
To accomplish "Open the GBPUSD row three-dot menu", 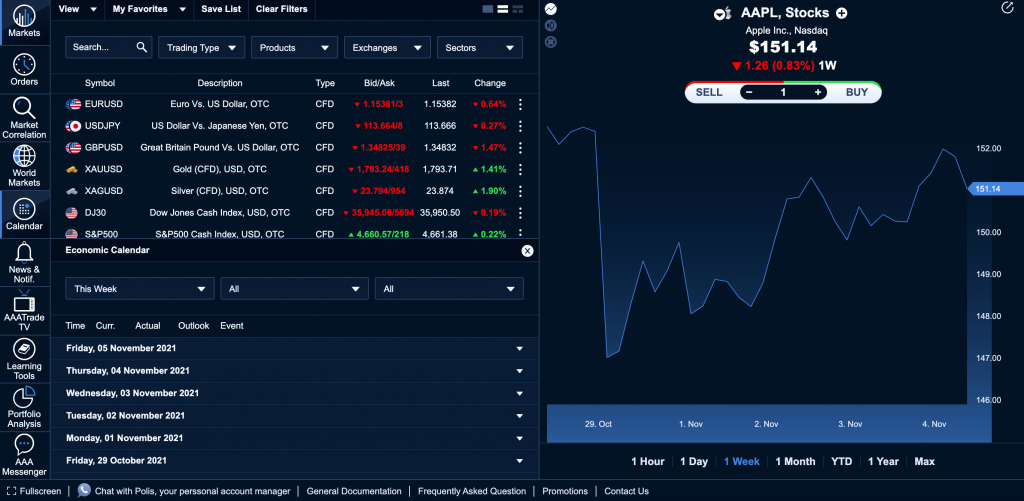I will [520, 148].
